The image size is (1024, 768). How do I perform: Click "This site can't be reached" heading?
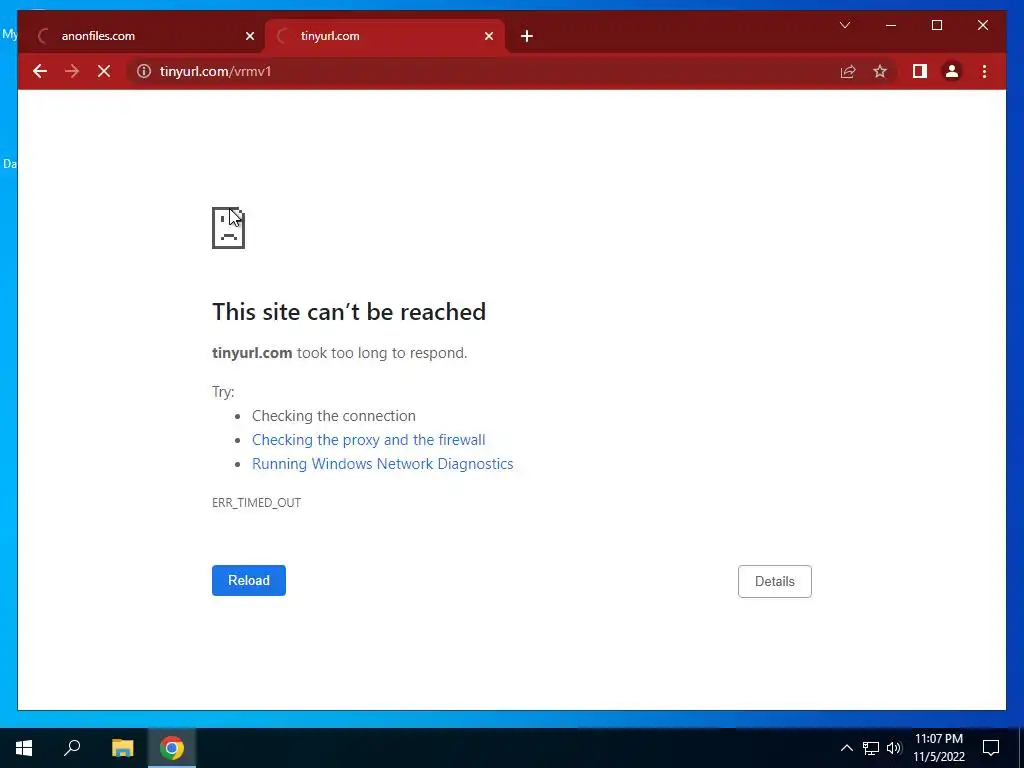[x=349, y=312]
